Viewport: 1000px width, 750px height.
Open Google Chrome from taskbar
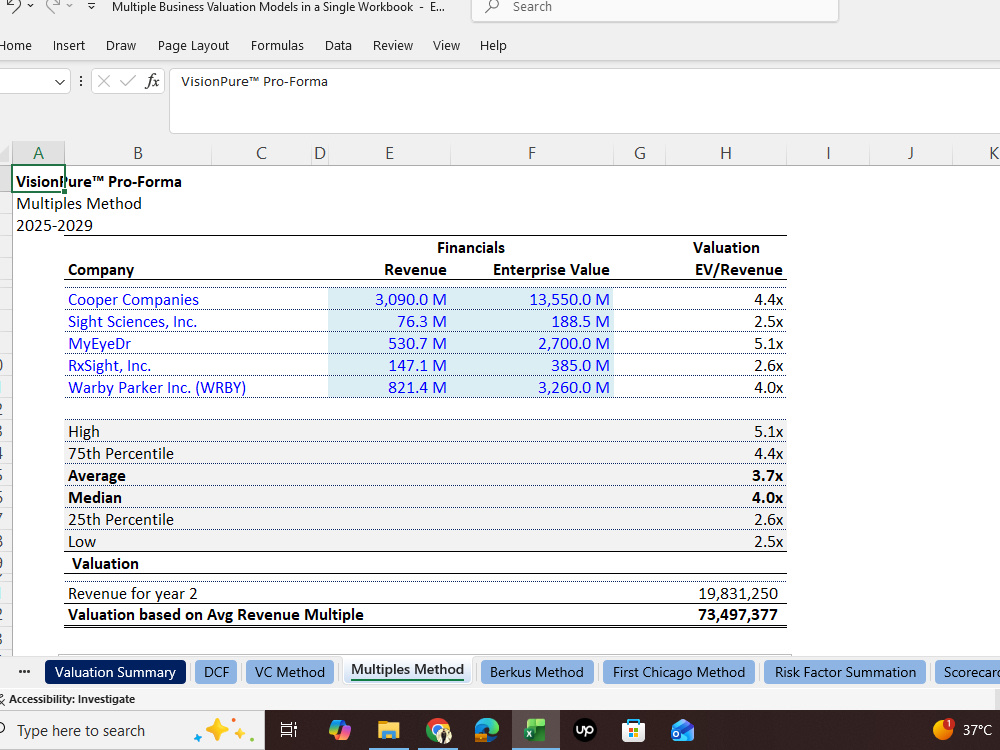click(x=438, y=730)
